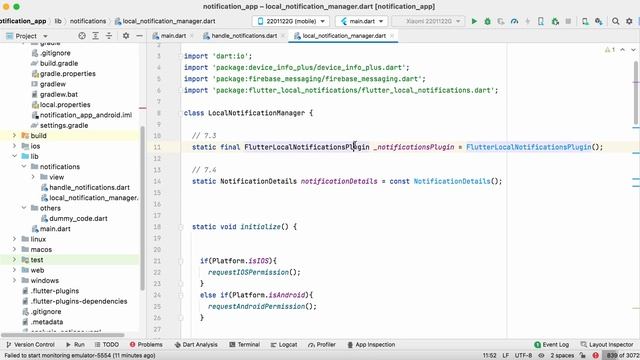Image resolution: width=640 pixels, height=360 pixels.
Task: Open the Logcat tool window
Action: point(284,345)
